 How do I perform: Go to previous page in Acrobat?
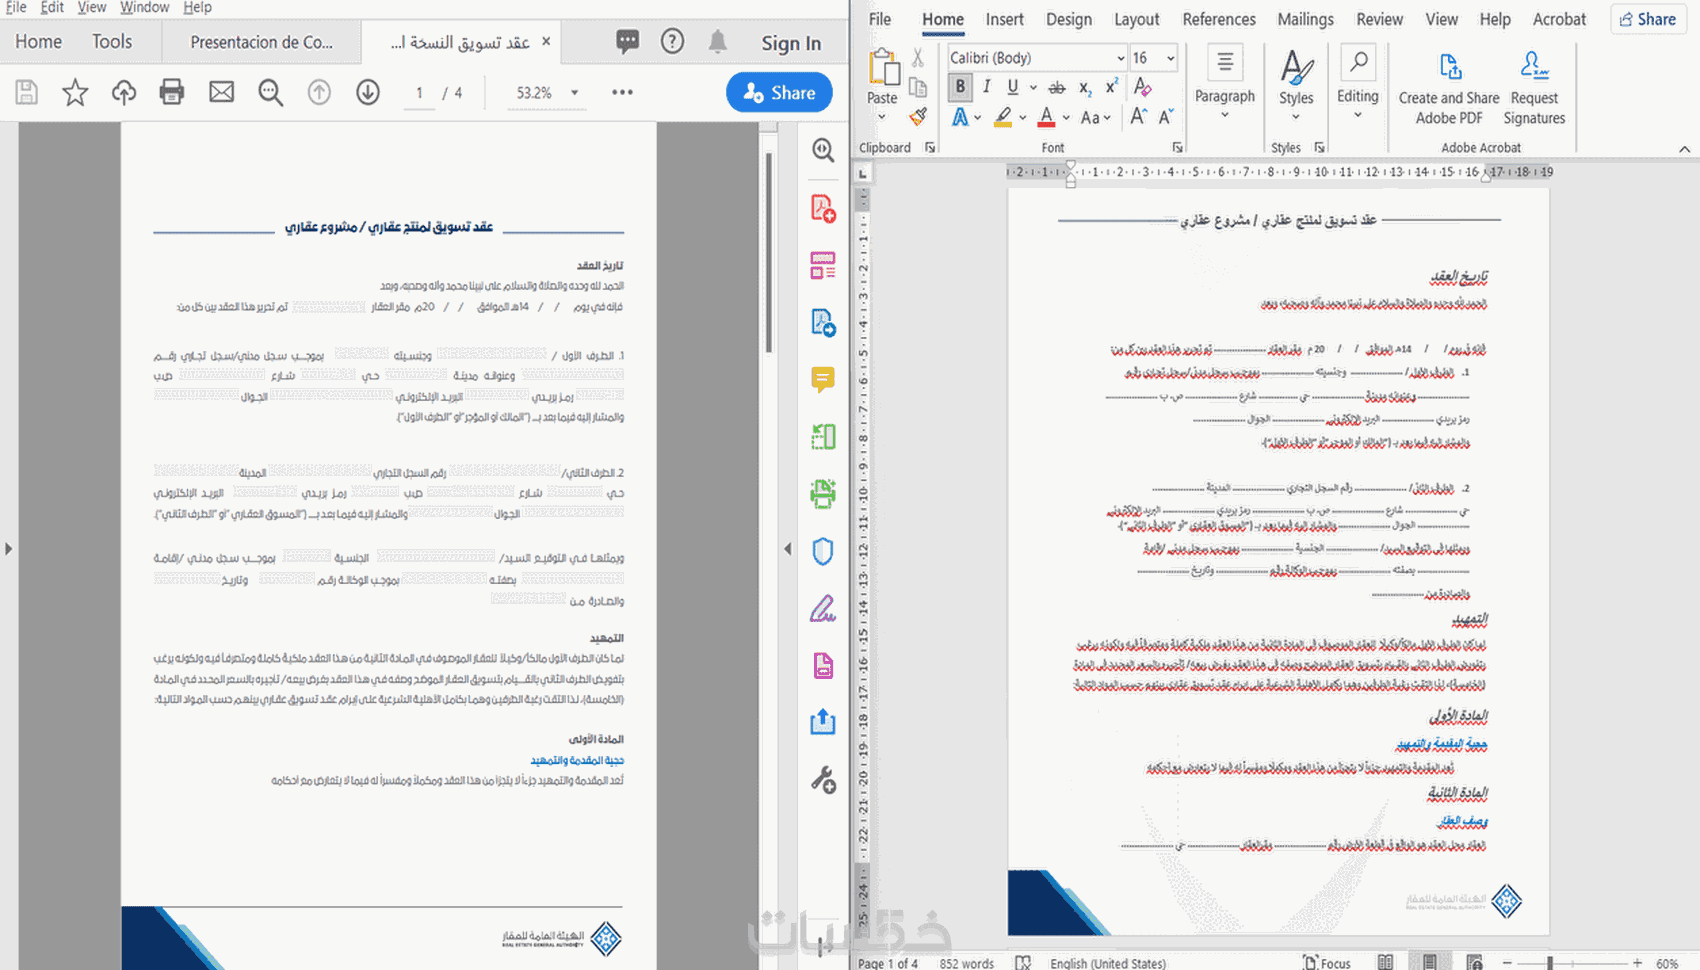[319, 93]
